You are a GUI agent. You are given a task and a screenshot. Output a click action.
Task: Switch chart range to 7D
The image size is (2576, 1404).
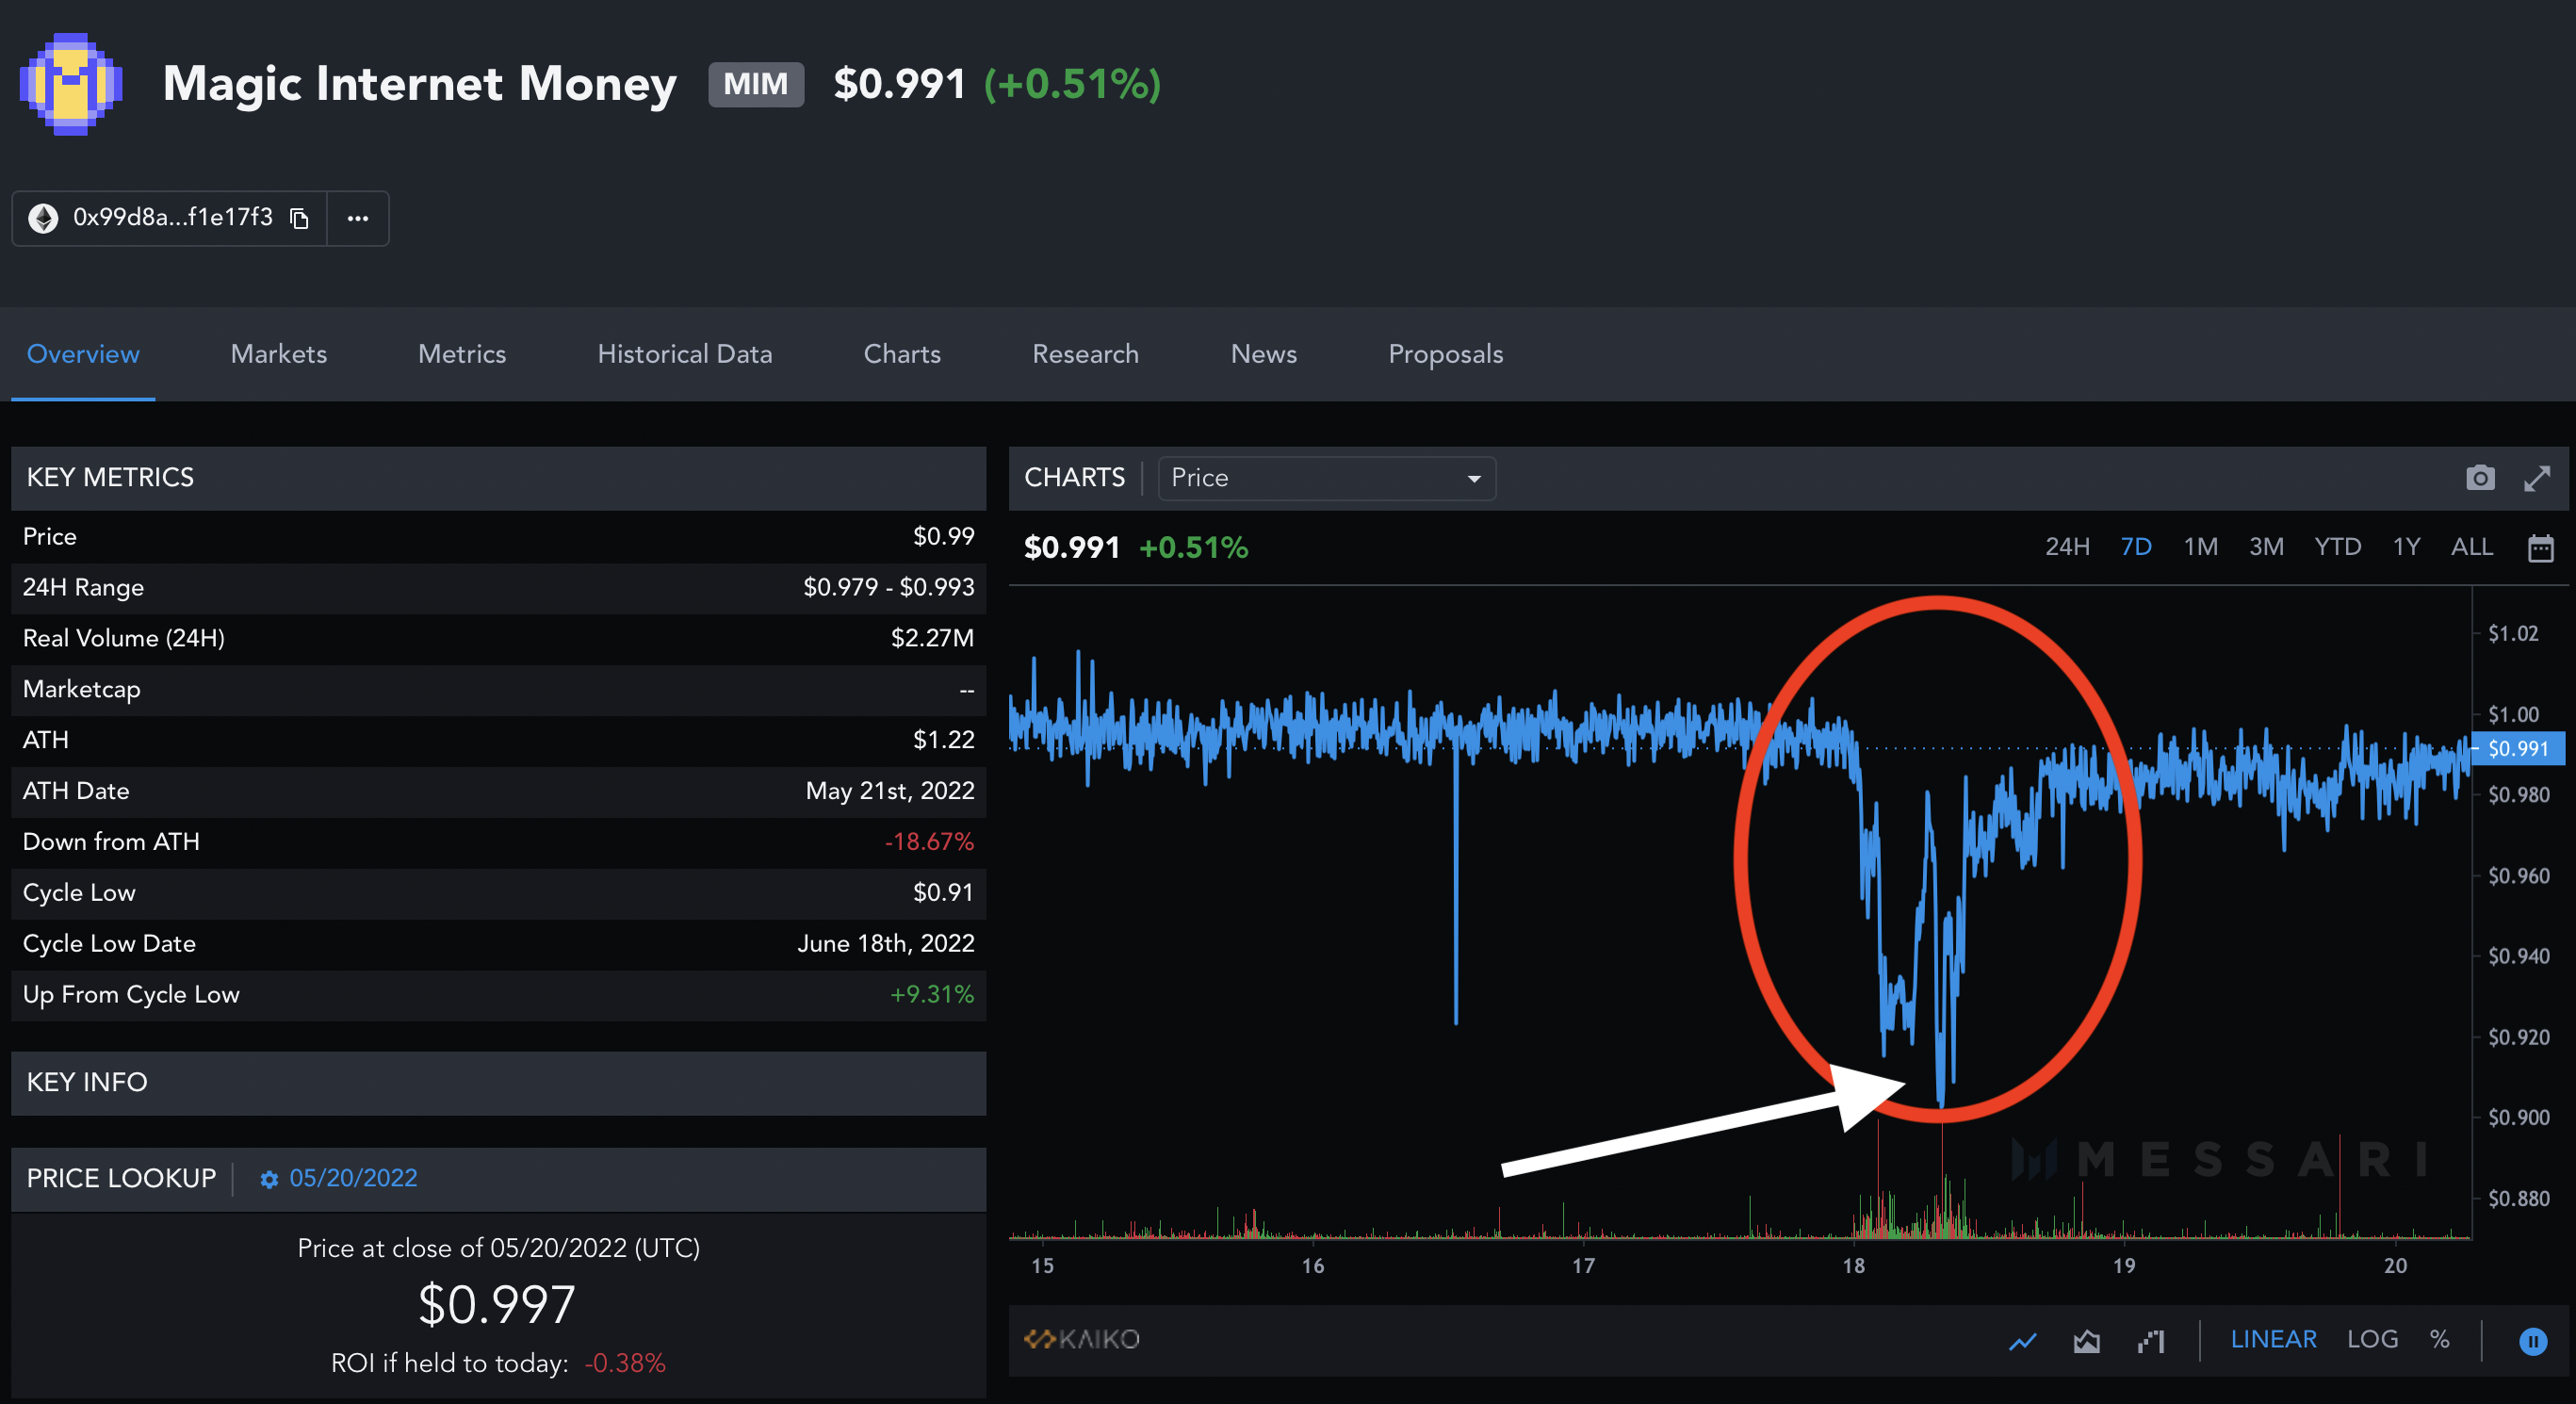[2136, 547]
